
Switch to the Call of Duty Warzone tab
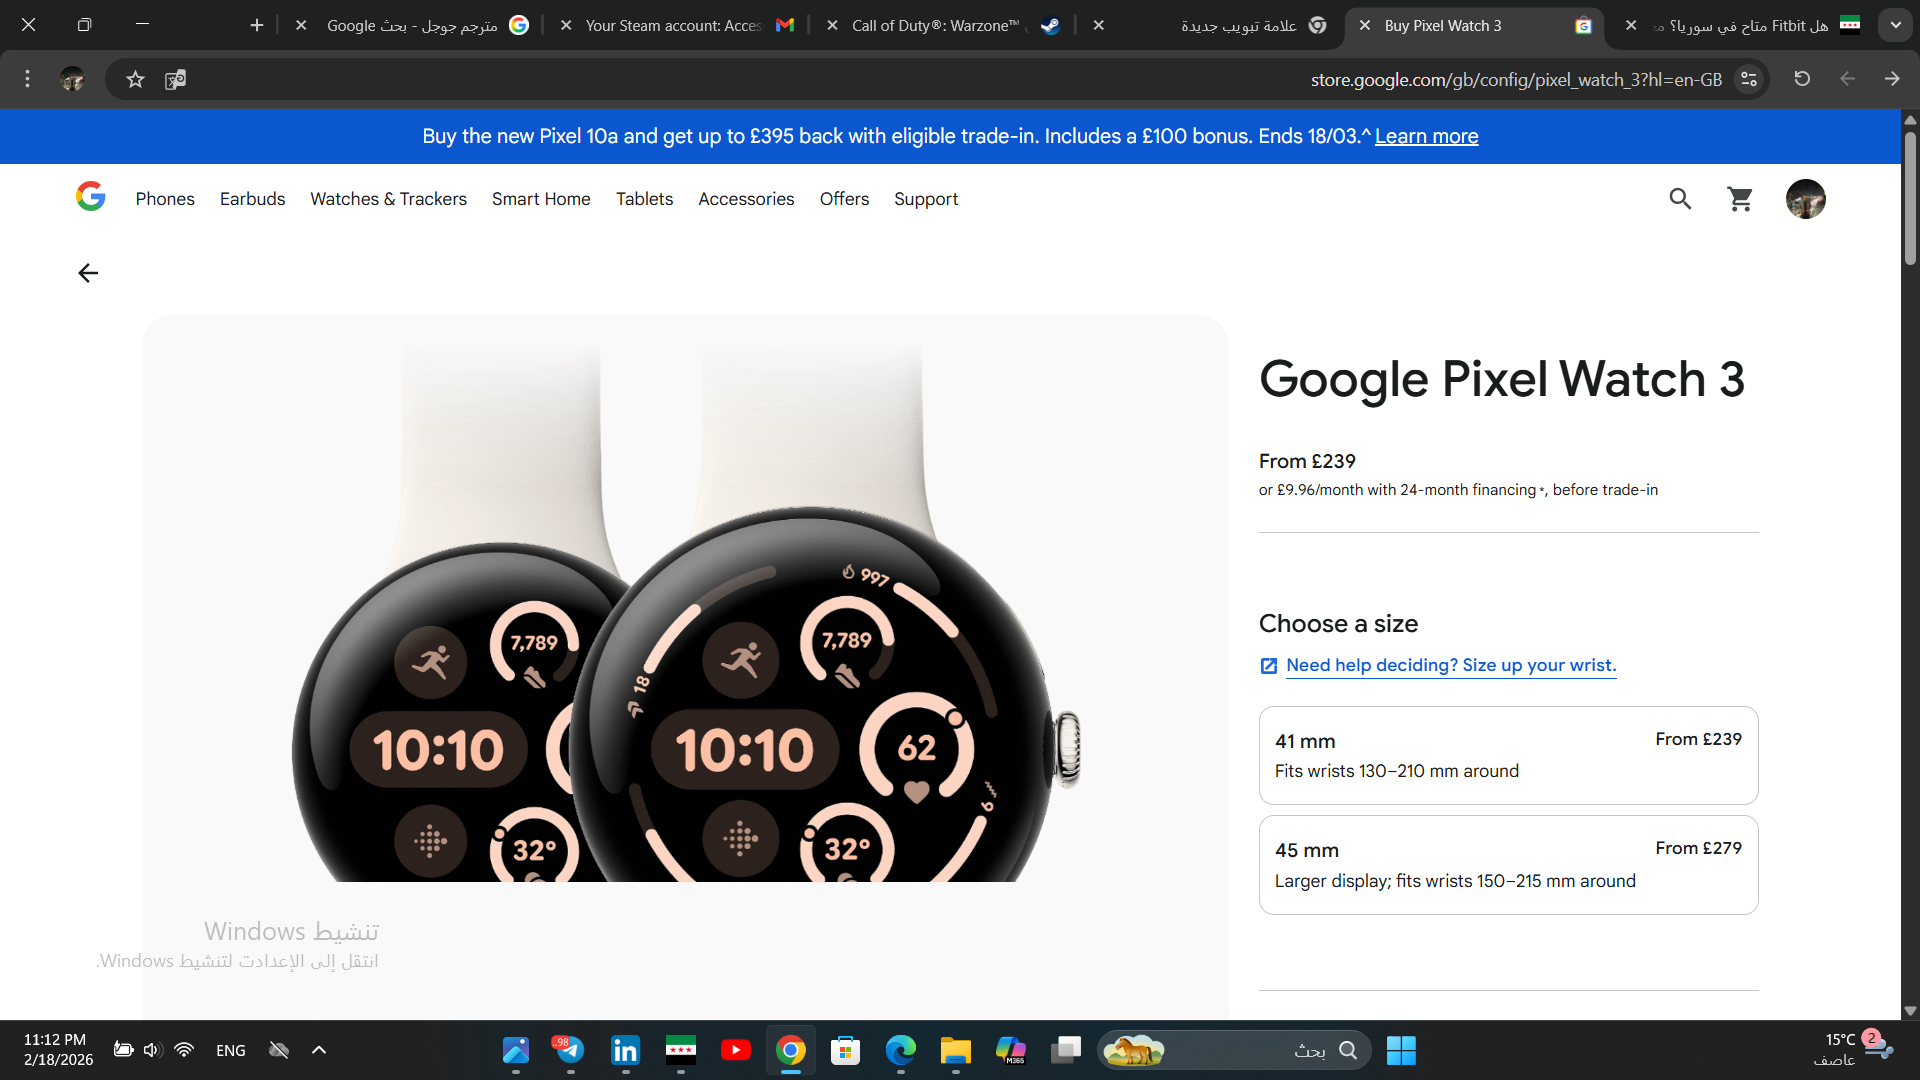(935, 25)
